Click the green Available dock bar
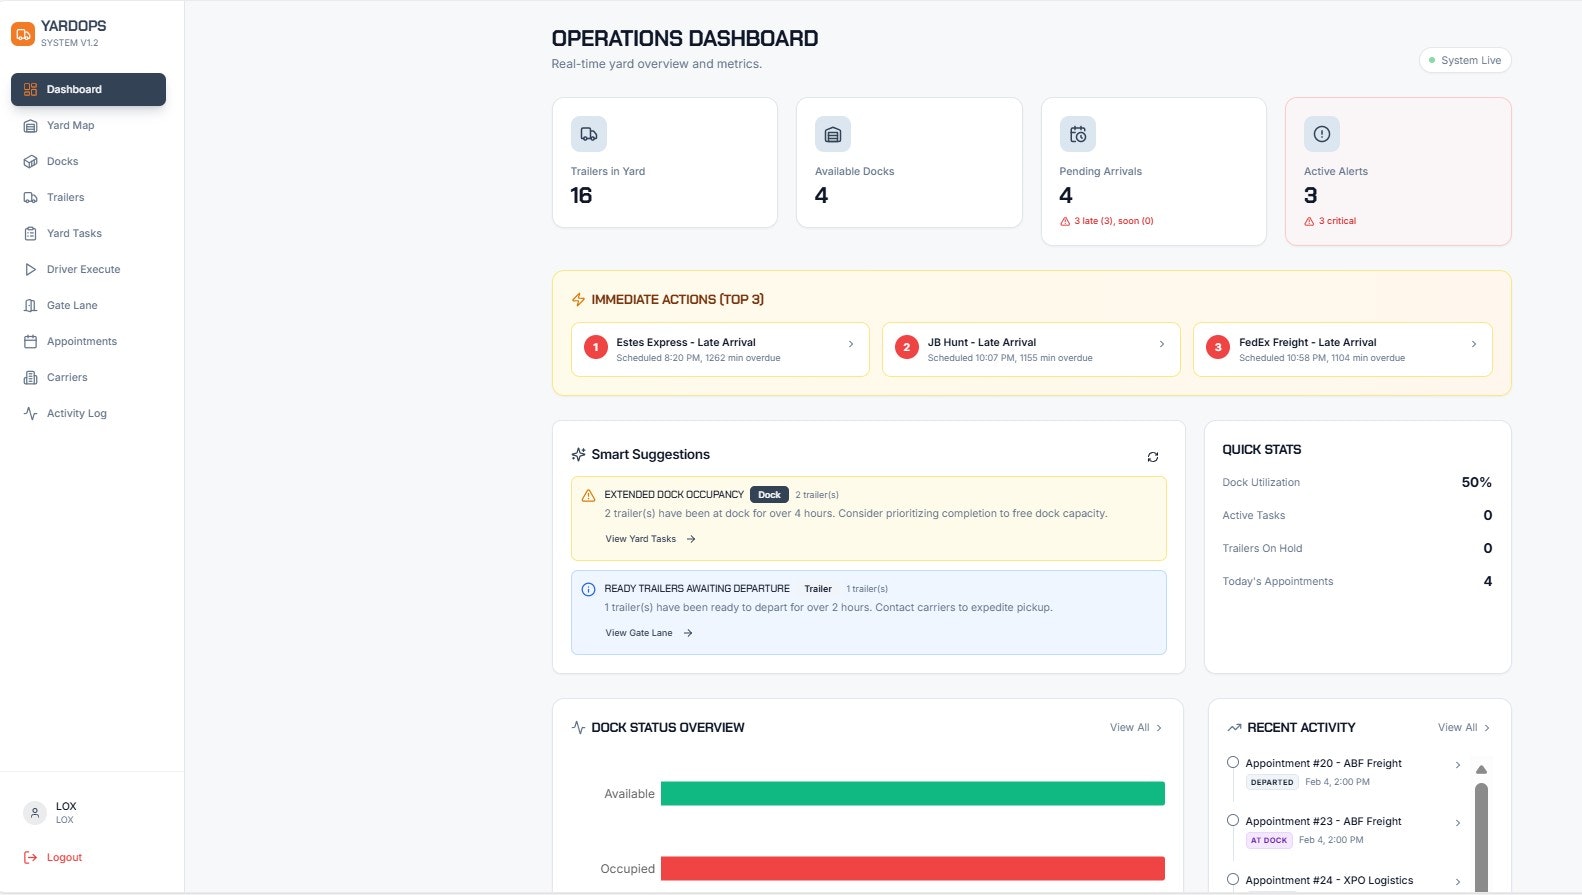The width and height of the screenshot is (1582, 895). point(913,793)
